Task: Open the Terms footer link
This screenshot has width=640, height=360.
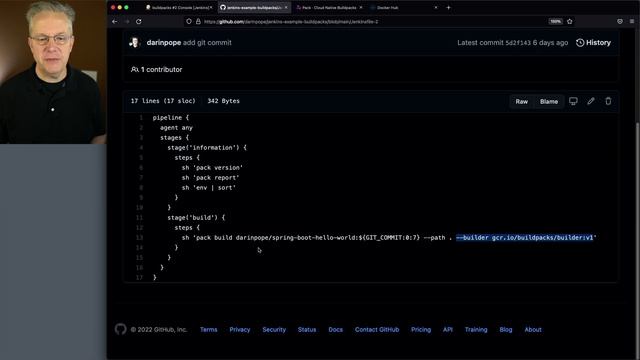Action: (209, 329)
